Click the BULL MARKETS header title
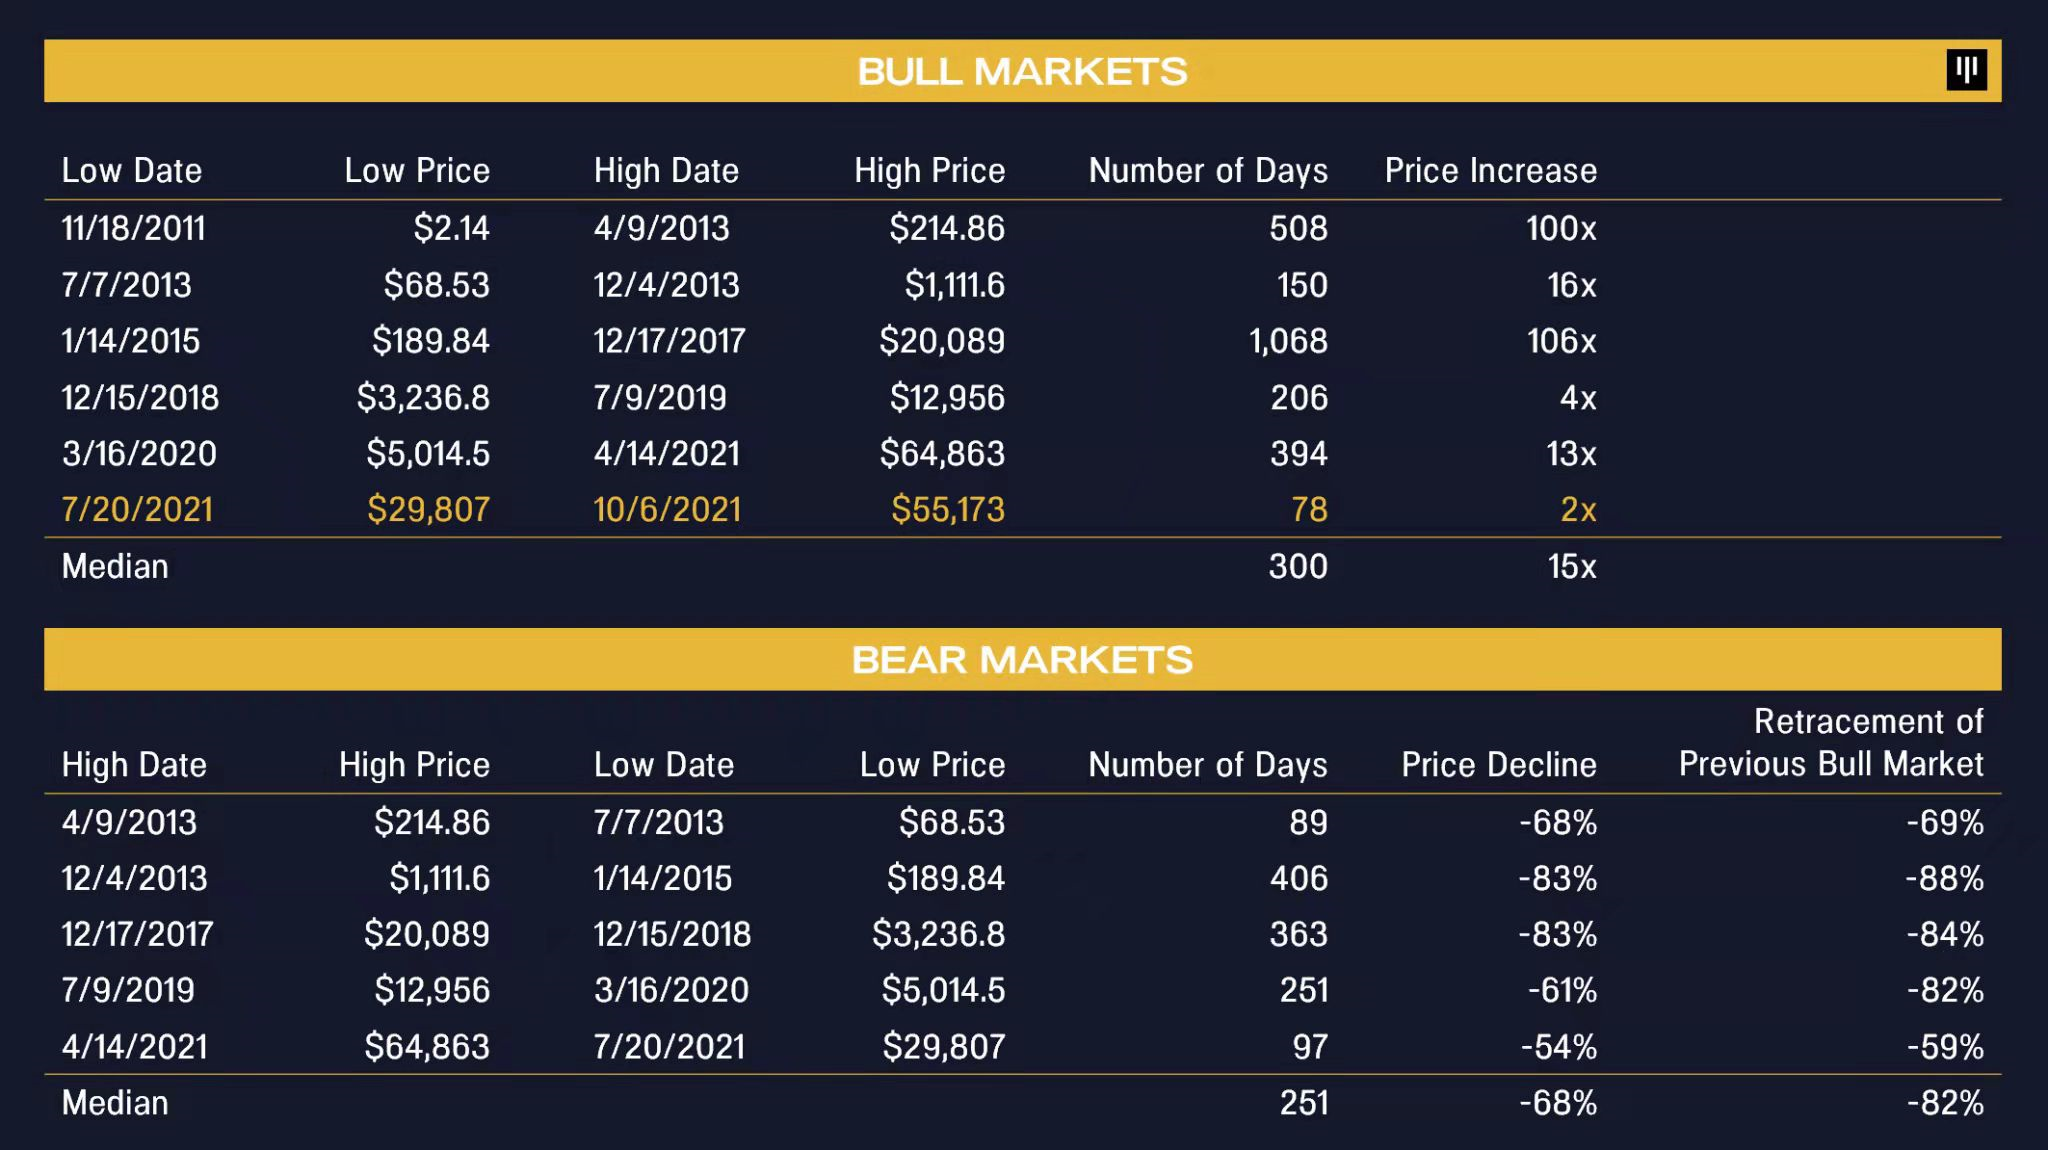Viewport: 2048px width, 1150px height. tap(1022, 72)
